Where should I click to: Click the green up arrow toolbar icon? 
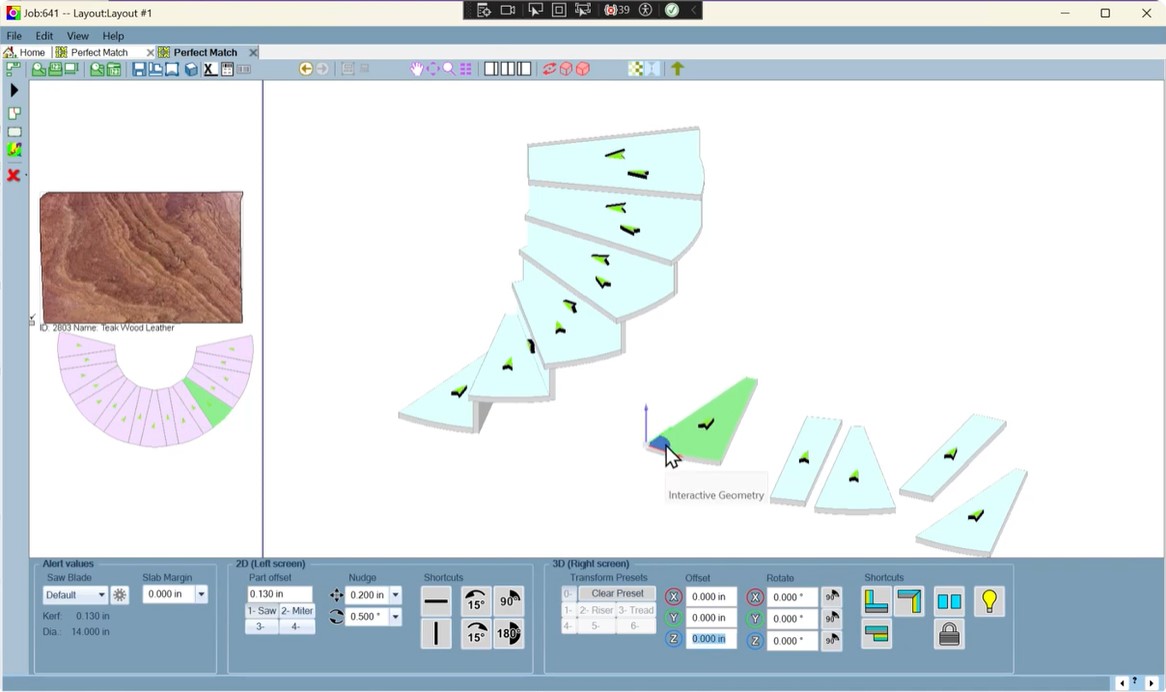tap(678, 69)
